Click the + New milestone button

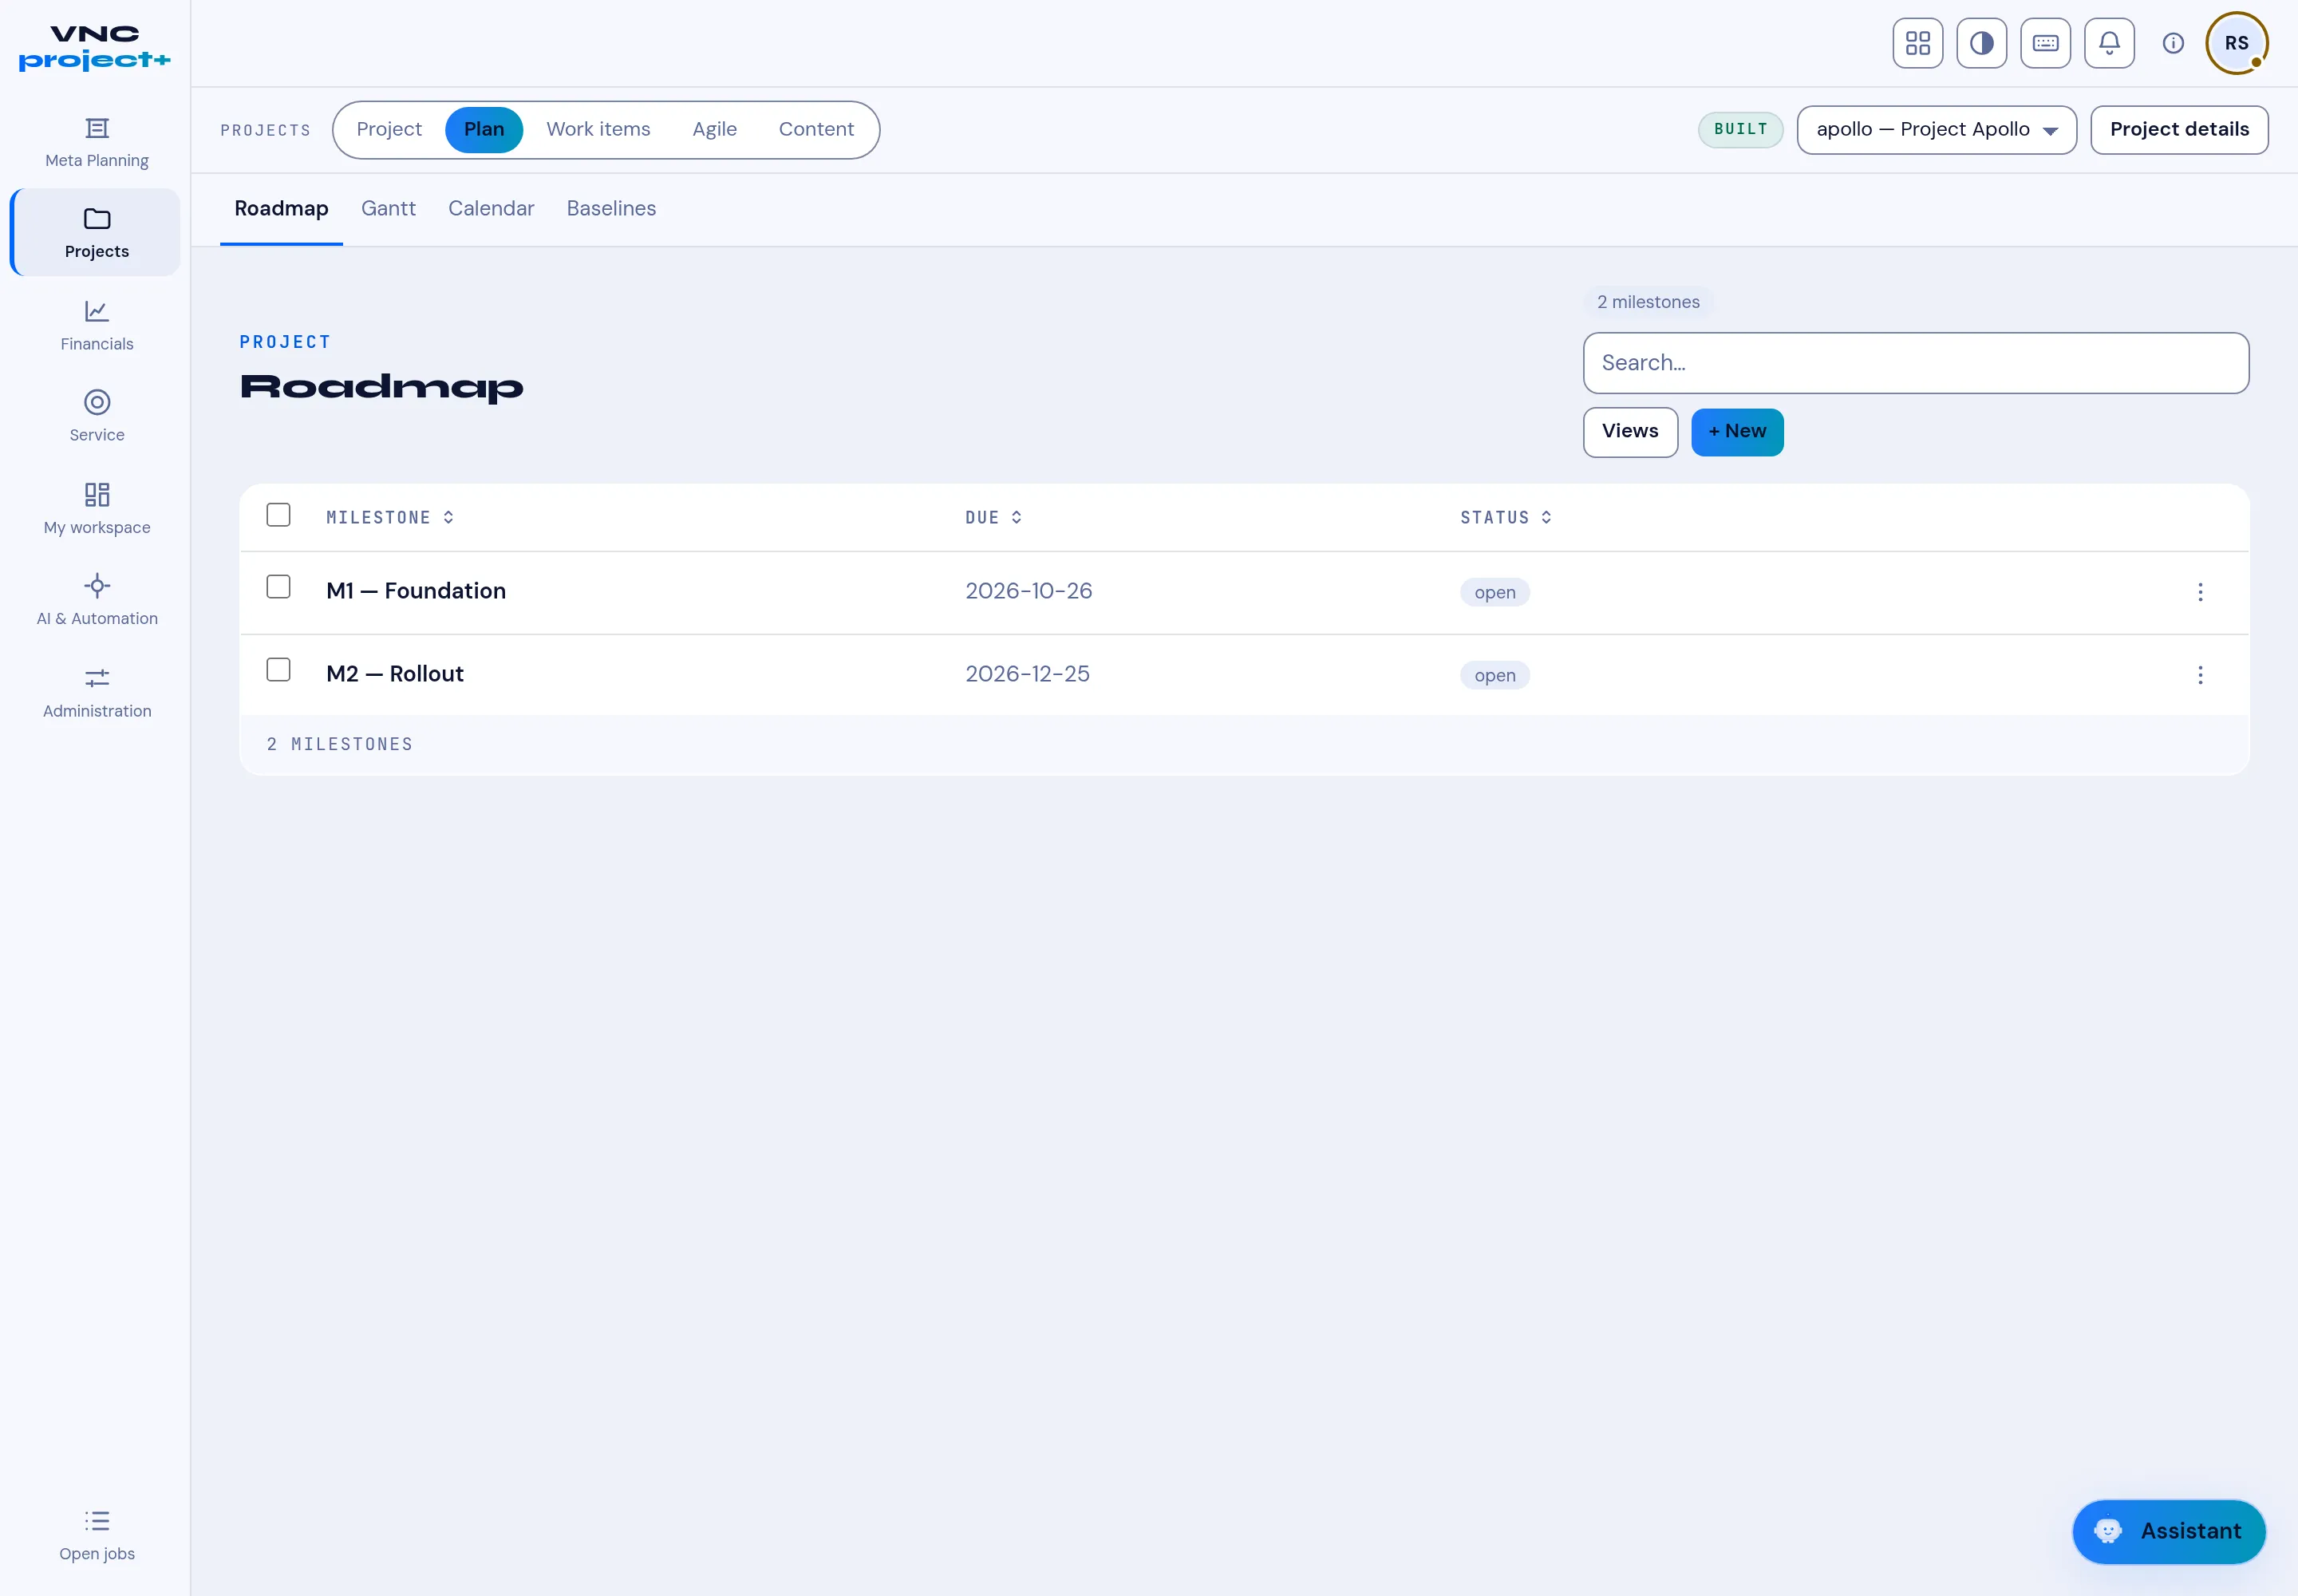click(x=1737, y=432)
